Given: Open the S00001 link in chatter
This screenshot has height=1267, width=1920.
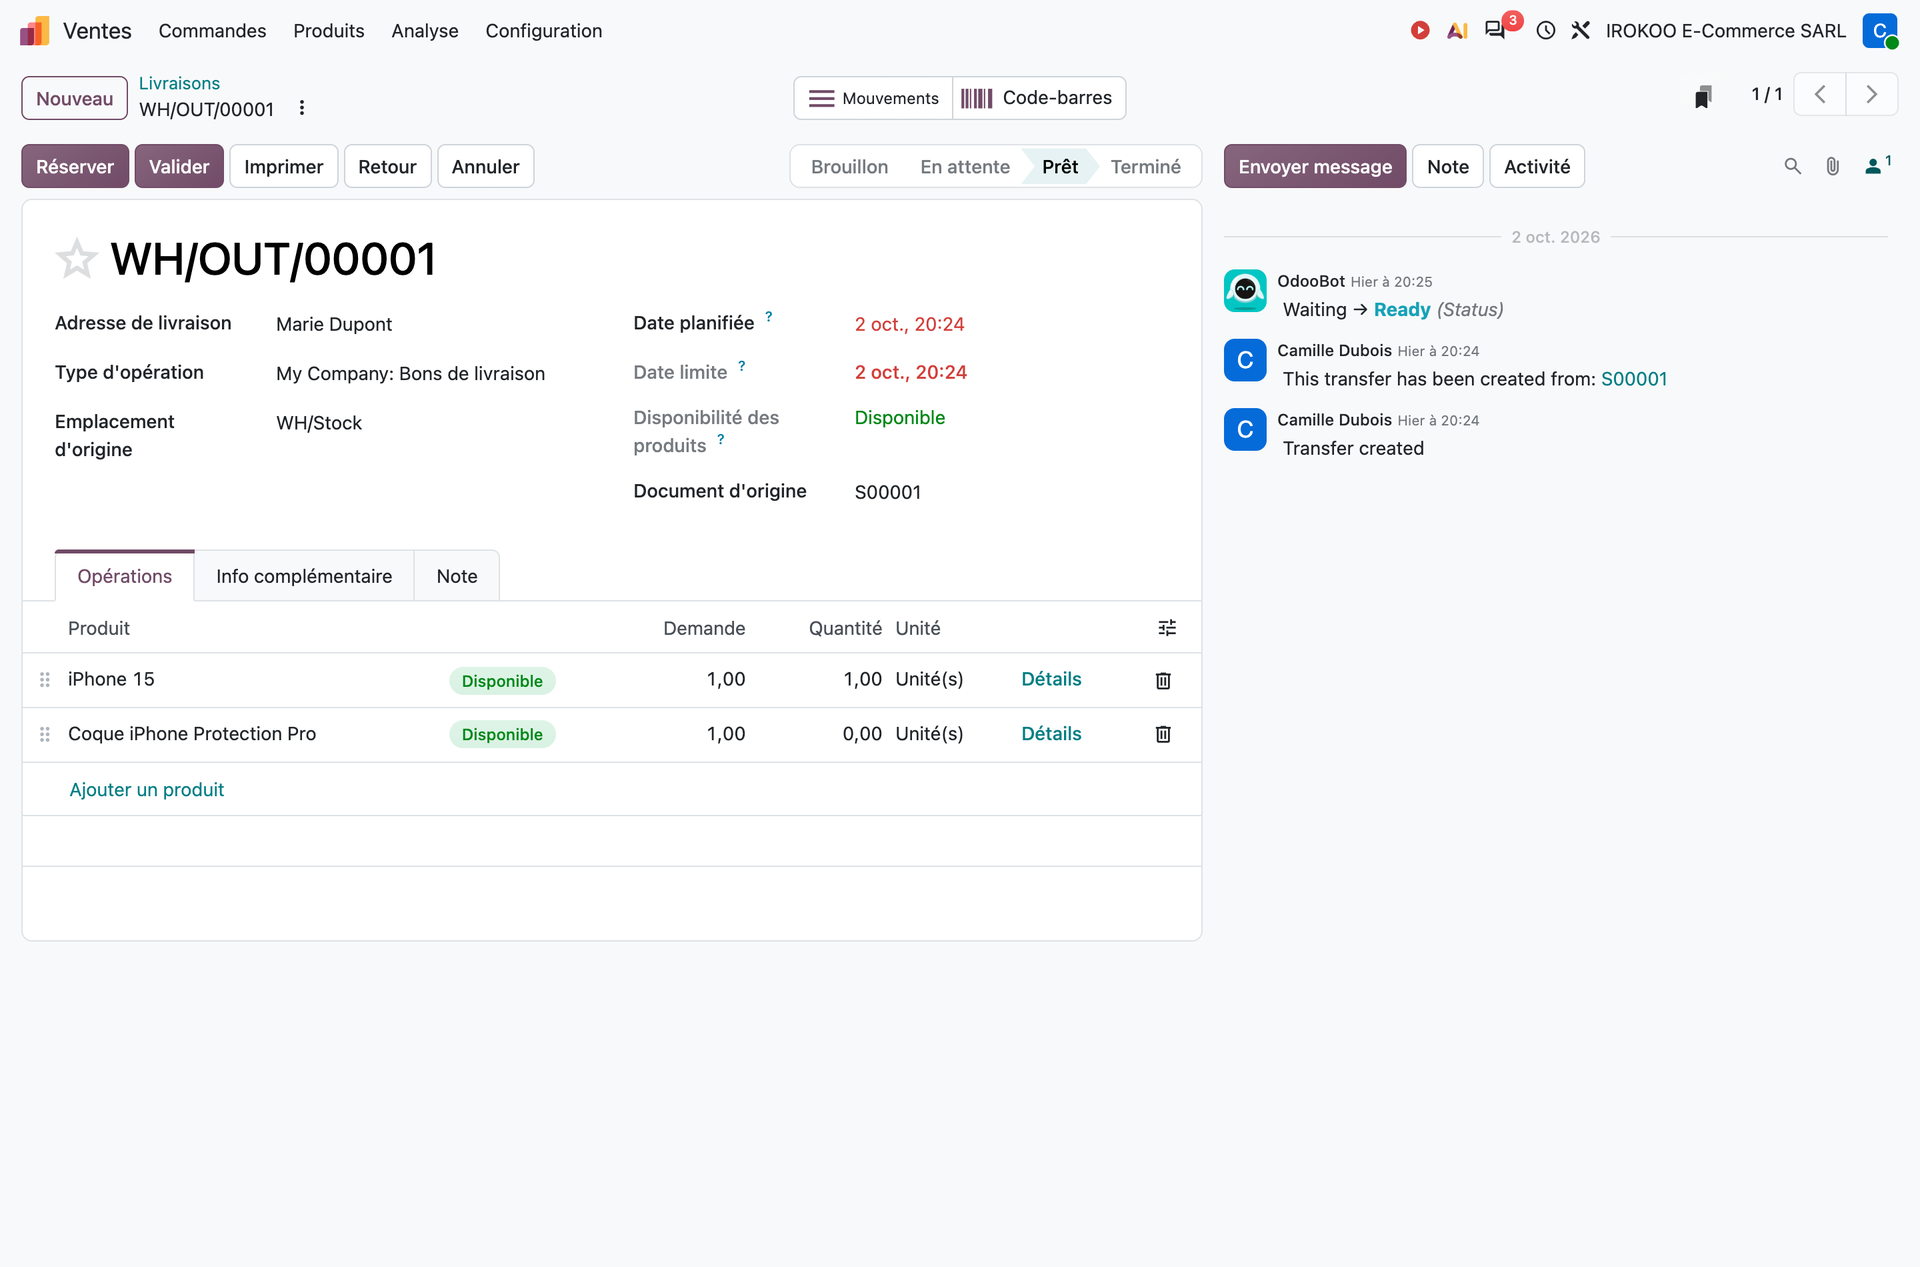Looking at the screenshot, I should (1634, 379).
